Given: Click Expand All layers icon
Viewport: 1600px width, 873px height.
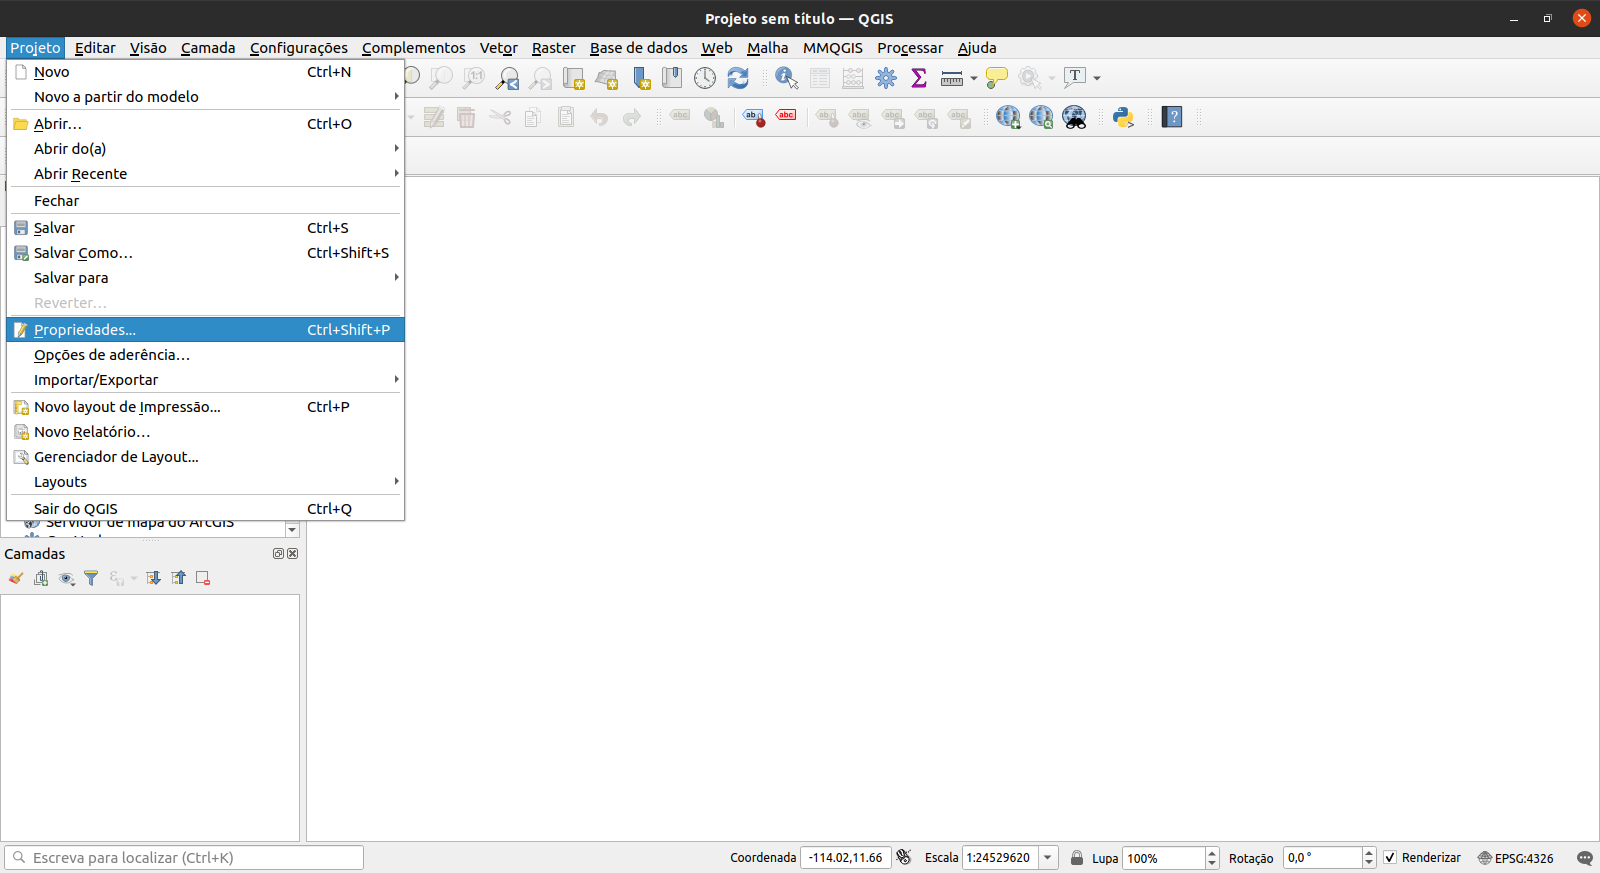Looking at the screenshot, I should point(153,578).
